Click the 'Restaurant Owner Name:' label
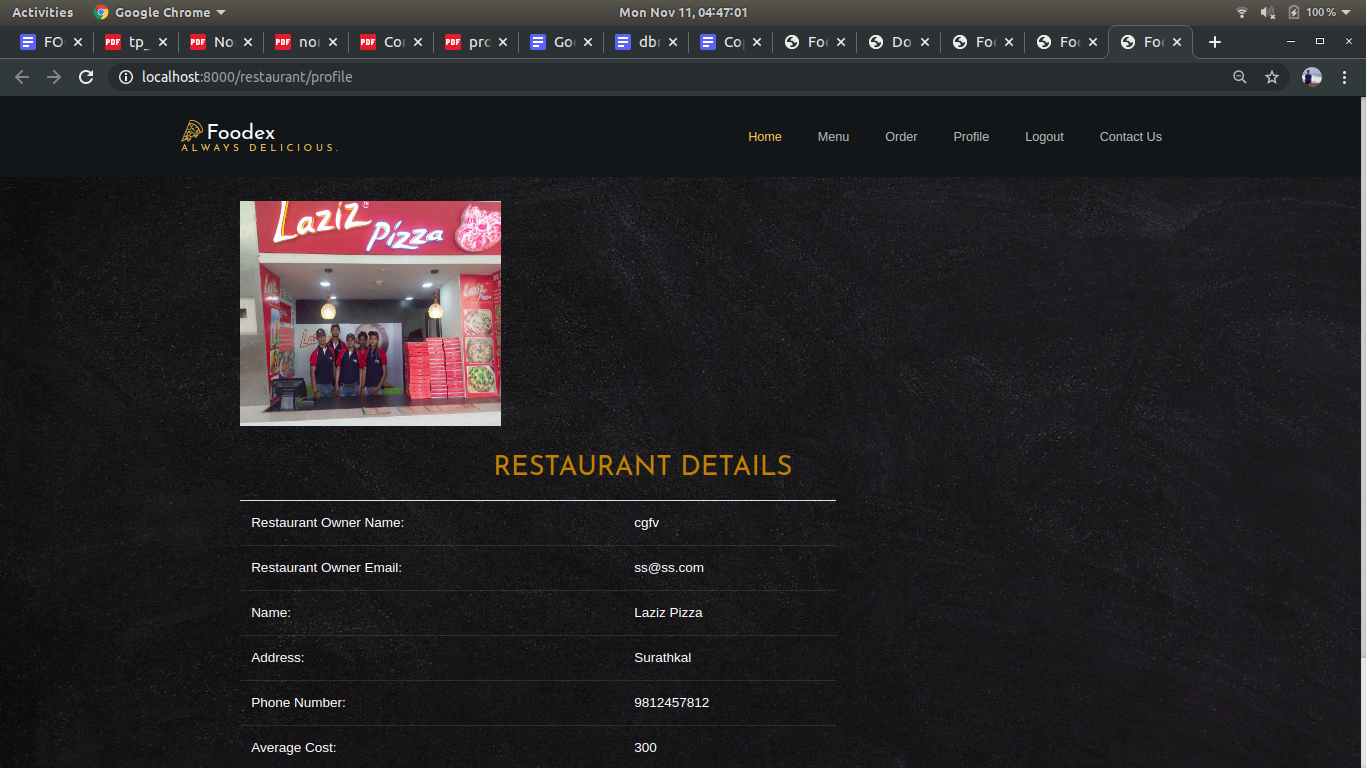The height and width of the screenshot is (768, 1366). click(327, 523)
